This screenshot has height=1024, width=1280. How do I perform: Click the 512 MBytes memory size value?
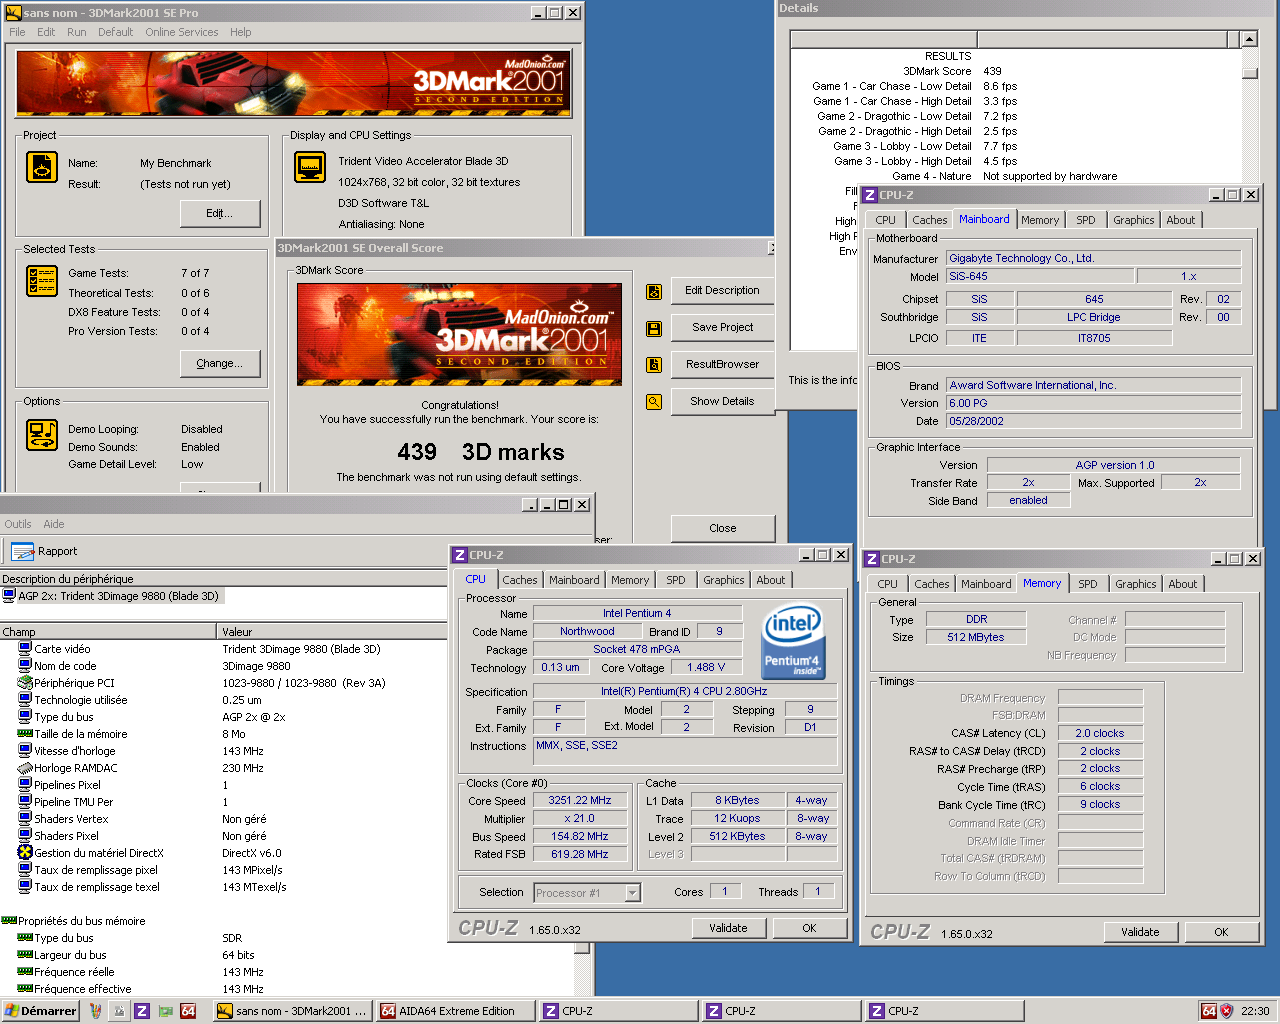click(977, 637)
